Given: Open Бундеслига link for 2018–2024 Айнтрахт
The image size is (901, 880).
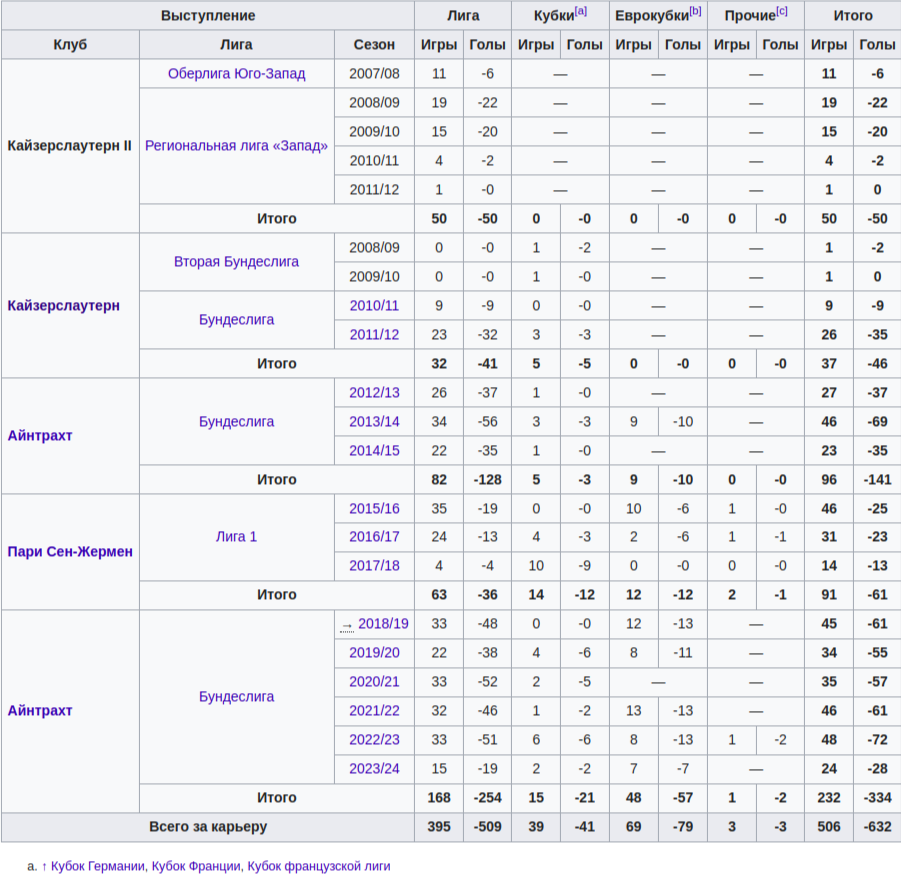Looking at the screenshot, I should pyautogui.click(x=236, y=697).
